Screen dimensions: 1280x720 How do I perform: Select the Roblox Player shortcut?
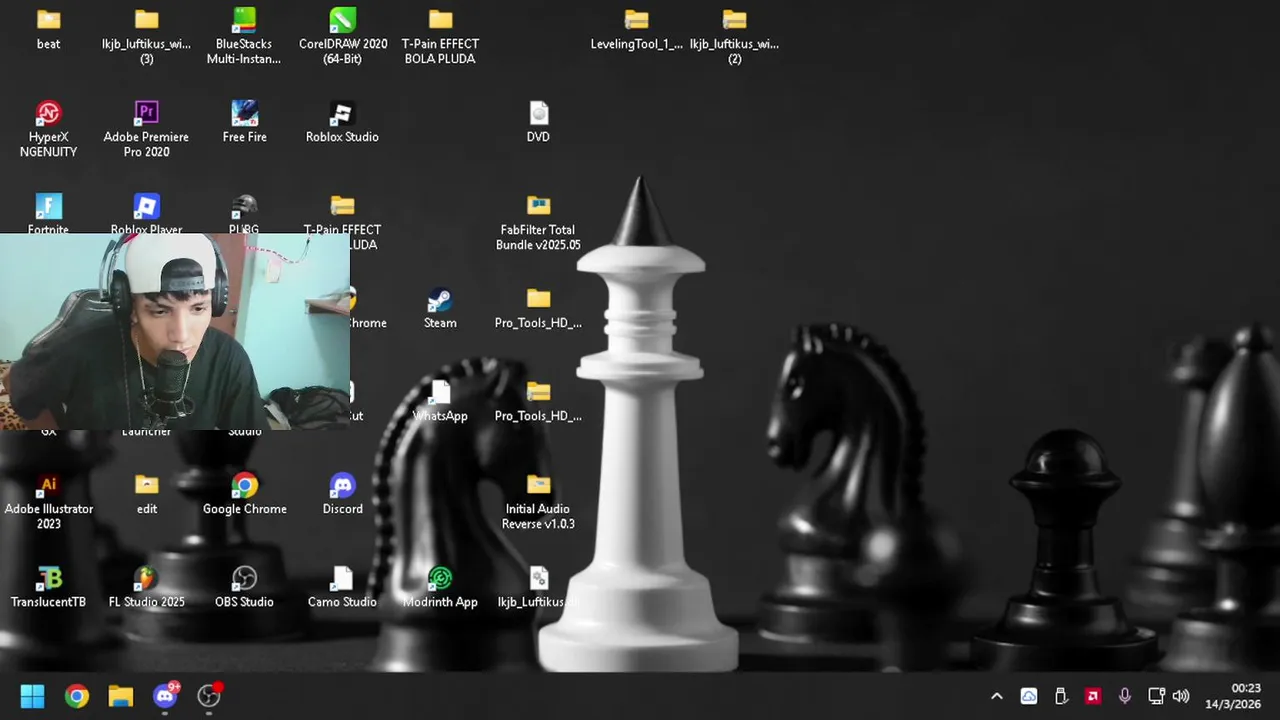tap(146, 214)
